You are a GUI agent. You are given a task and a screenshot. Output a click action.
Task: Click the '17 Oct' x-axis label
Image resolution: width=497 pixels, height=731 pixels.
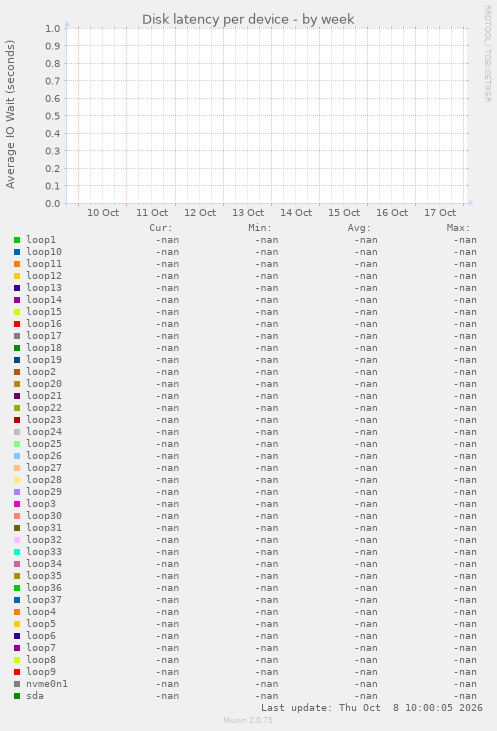[440, 213]
